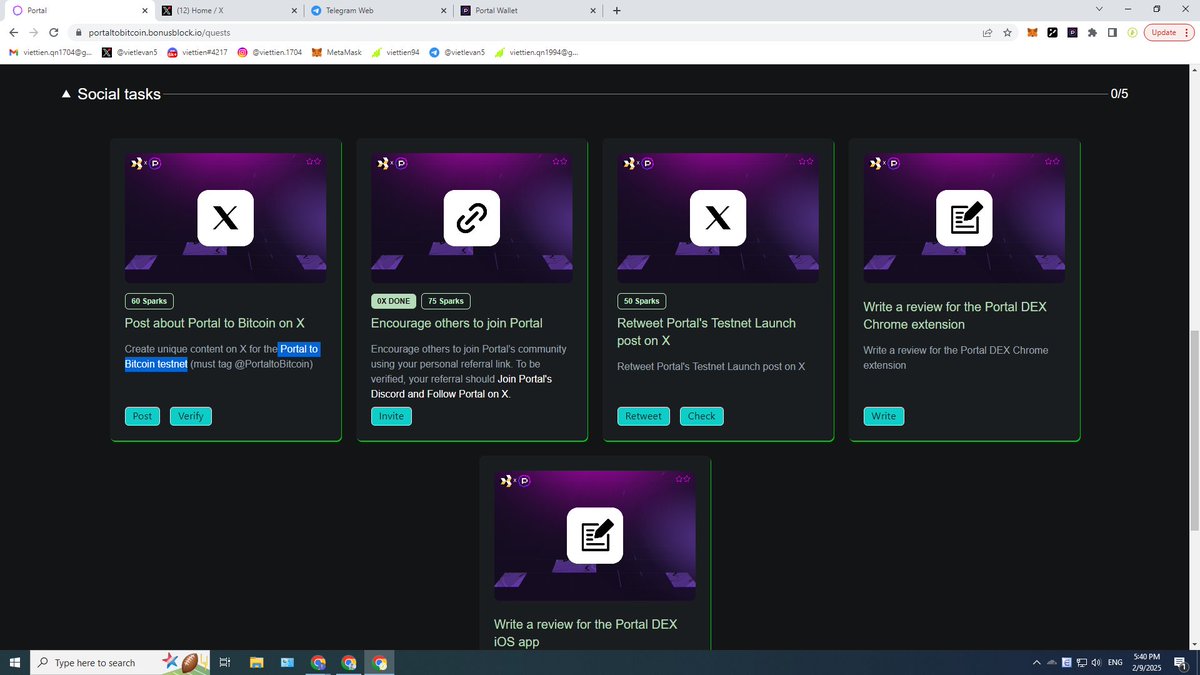The width and height of the screenshot is (1200, 675).
Task: Open the green profile avatar in toolbar
Action: 1133,32
